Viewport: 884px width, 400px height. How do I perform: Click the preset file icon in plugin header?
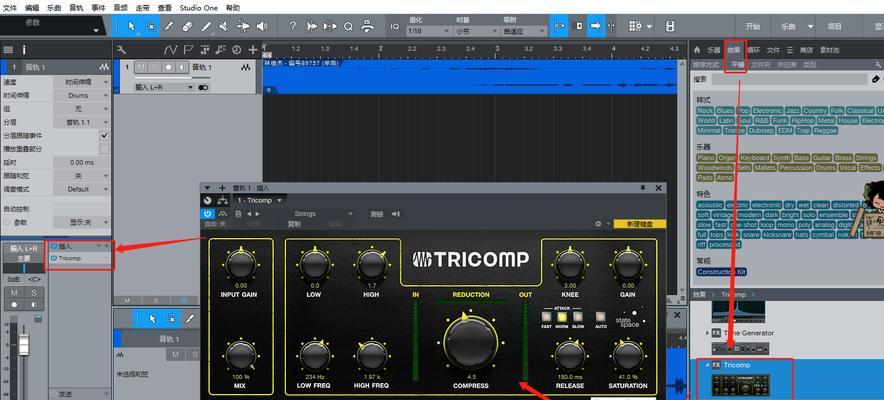pyautogui.click(x=238, y=214)
